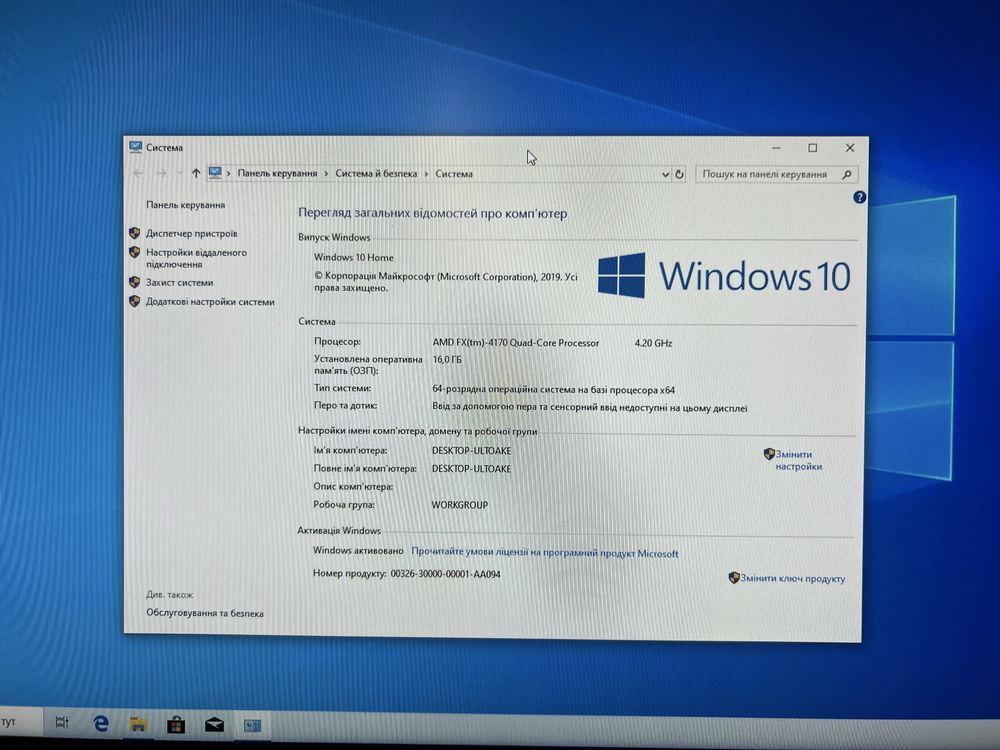Click the Microsoft Corporation 2019 copyright text
Image resolution: width=1000 pixels, height=750 pixels.
pyautogui.click(x=446, y=282)
